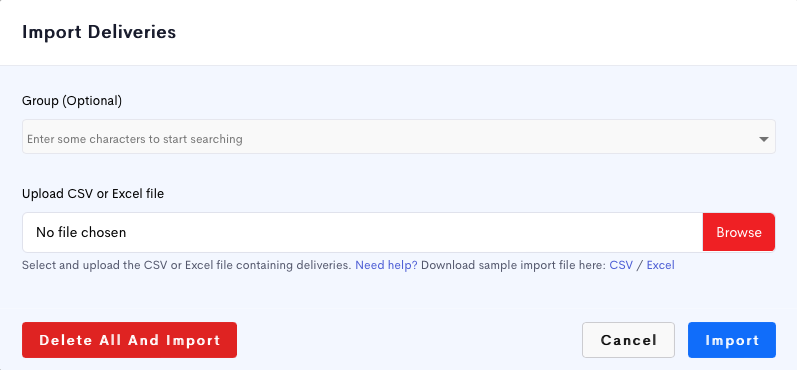
Task: Choose a file using the Browse control
Action: pyautogui.click(x=739, y=232)
